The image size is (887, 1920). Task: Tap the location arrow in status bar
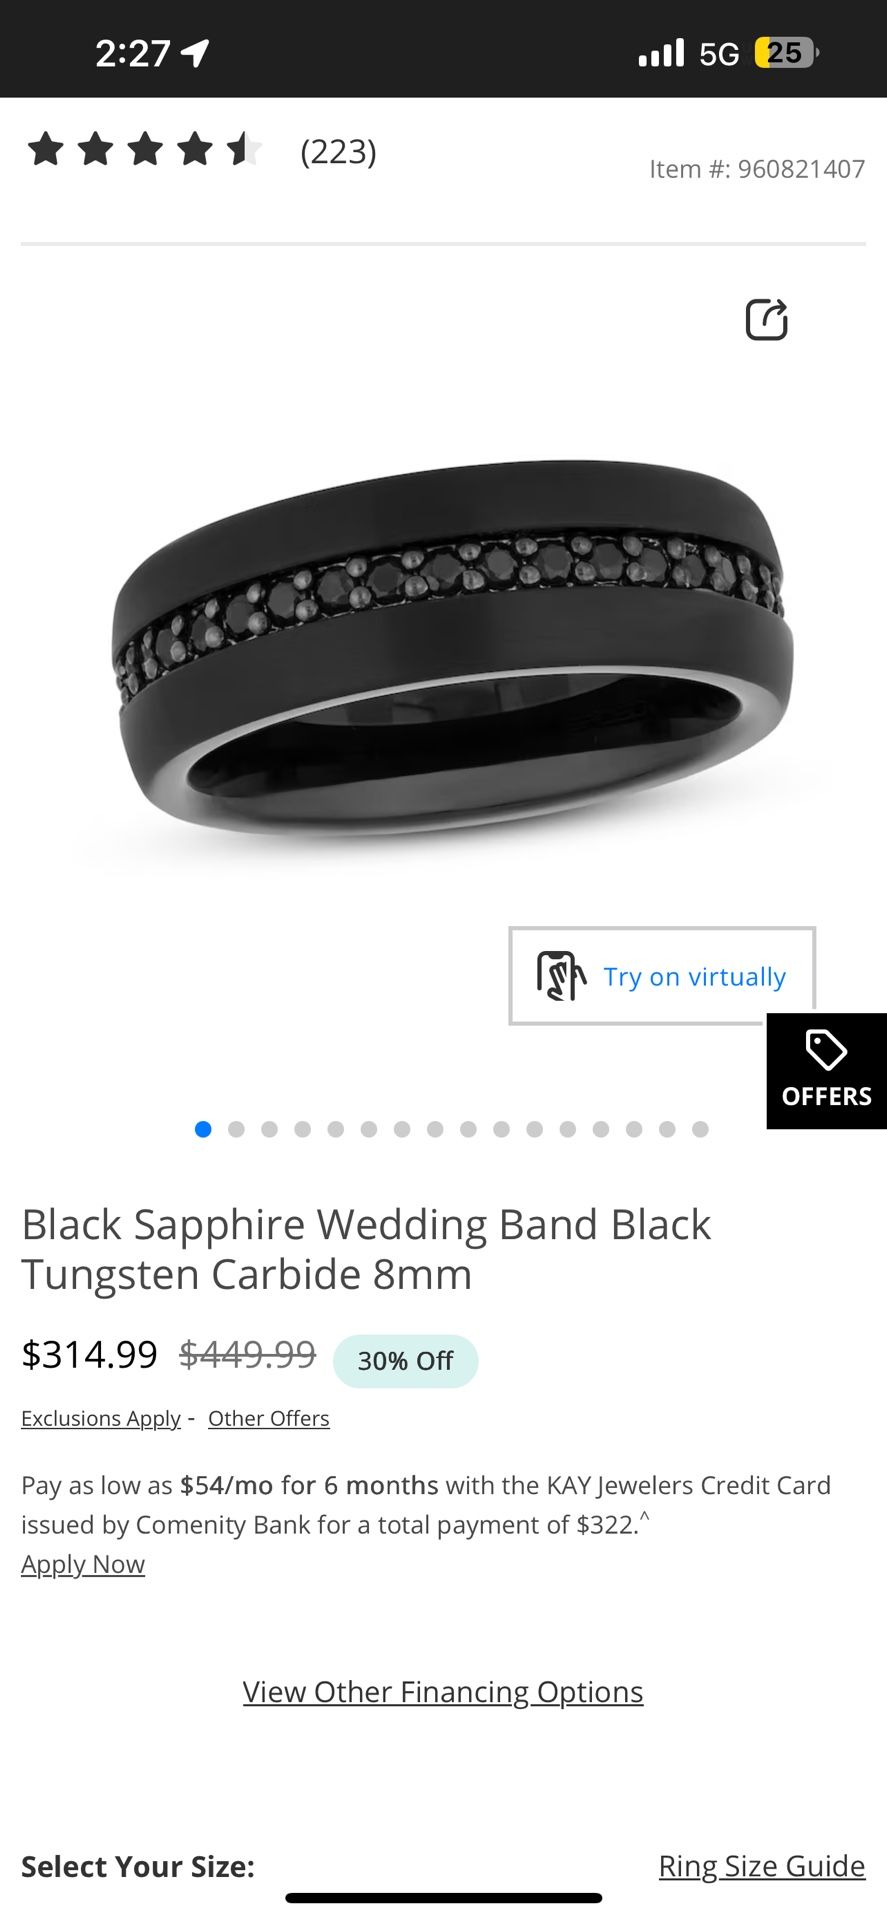tap(195, 53)
